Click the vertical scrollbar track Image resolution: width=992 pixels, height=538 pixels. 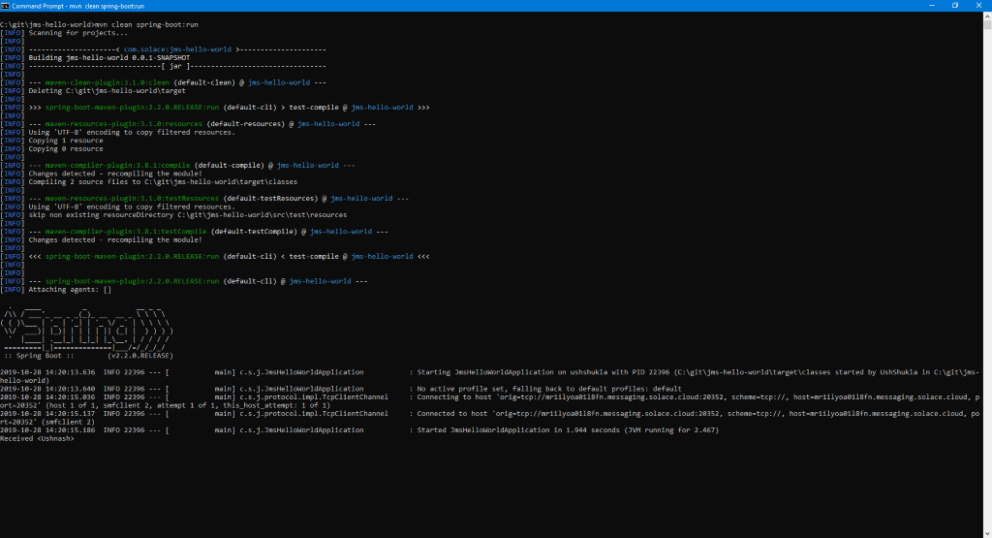[x=987, y=300]
